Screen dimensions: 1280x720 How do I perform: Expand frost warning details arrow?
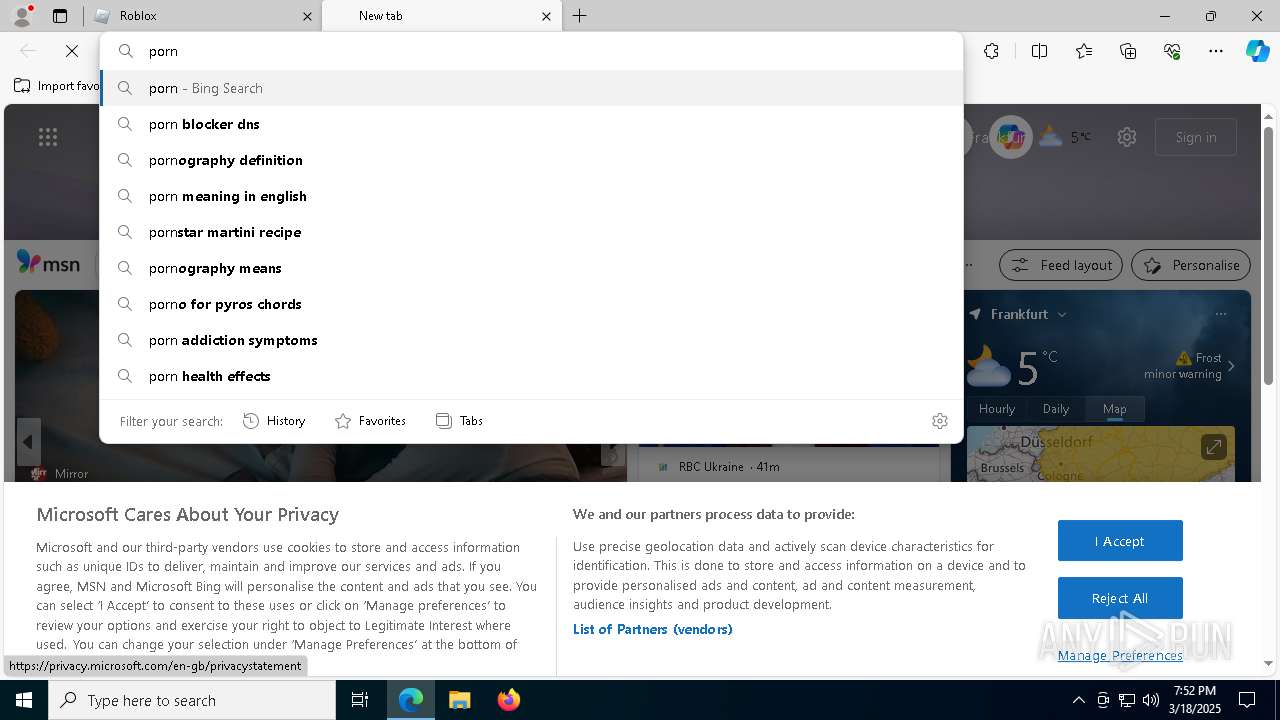coord(1231,366)
